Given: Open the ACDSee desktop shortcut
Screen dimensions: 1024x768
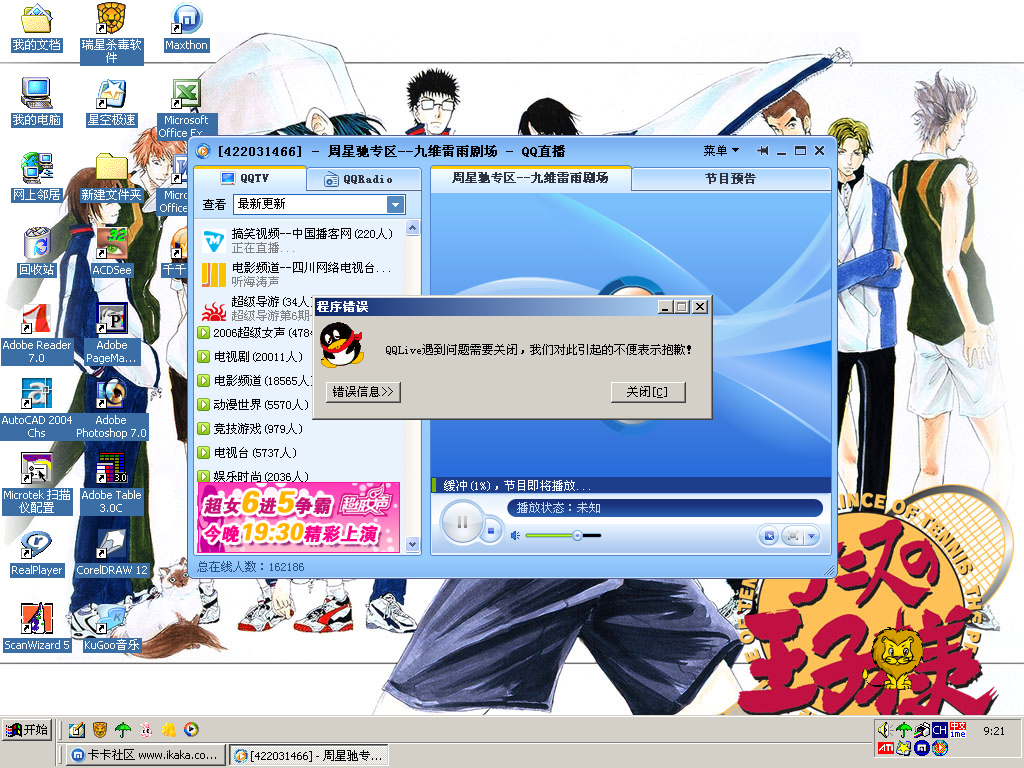Looking at the screenshot, I should (112, 252).
